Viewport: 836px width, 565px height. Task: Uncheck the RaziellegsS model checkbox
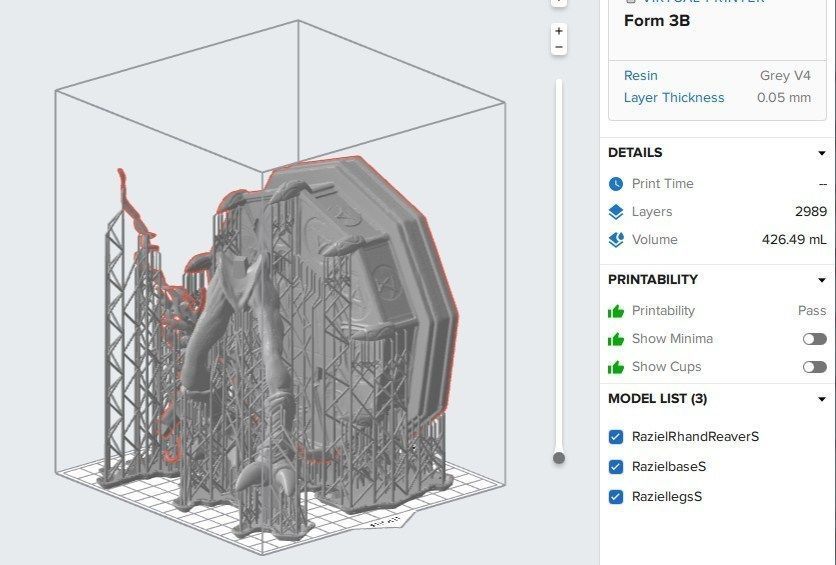616,497
